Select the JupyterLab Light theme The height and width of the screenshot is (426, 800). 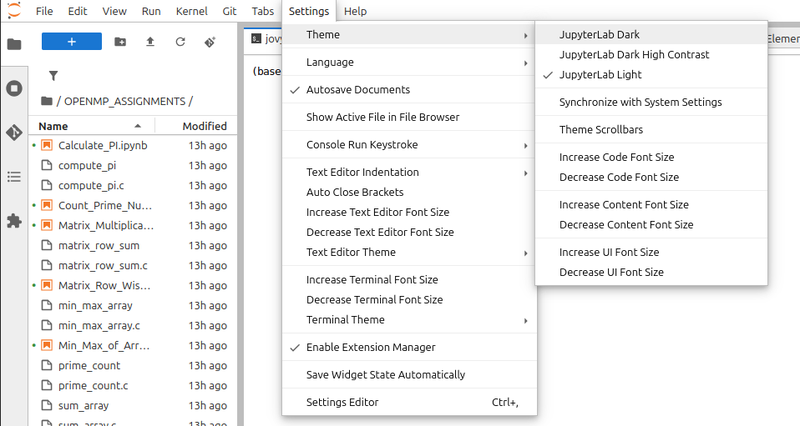click(x=600, y=75)
